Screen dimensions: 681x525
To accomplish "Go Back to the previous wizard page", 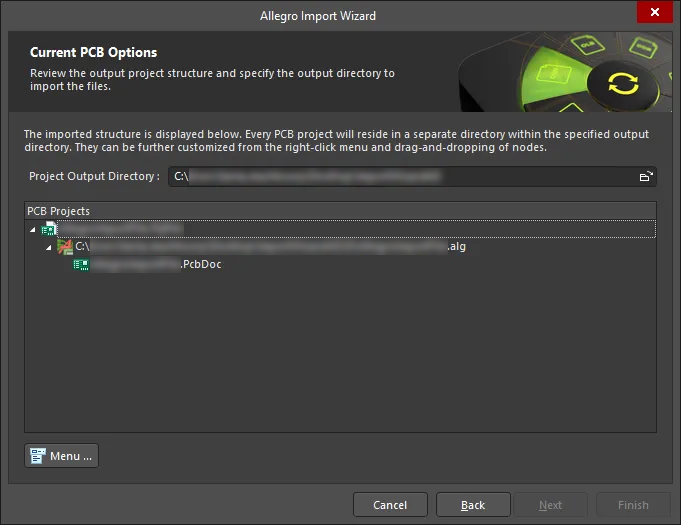I will [473, 505].
